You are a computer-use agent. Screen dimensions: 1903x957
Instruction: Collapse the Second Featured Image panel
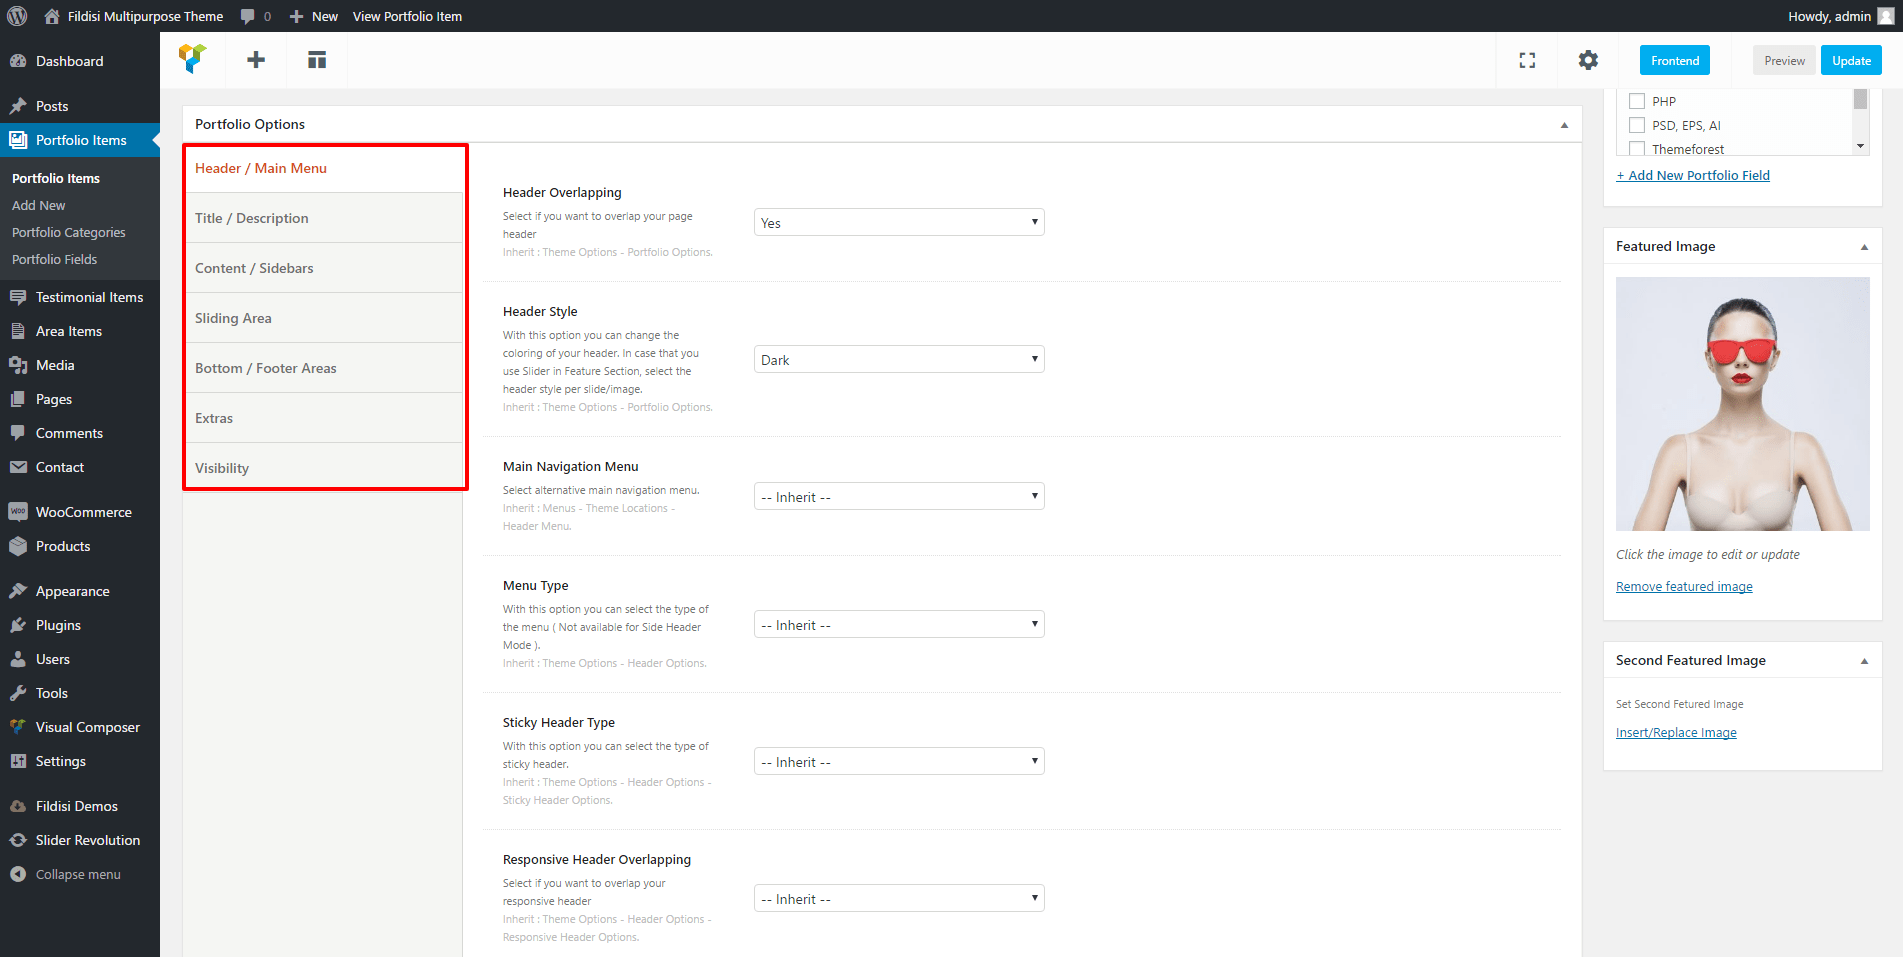pos(1864,661)
